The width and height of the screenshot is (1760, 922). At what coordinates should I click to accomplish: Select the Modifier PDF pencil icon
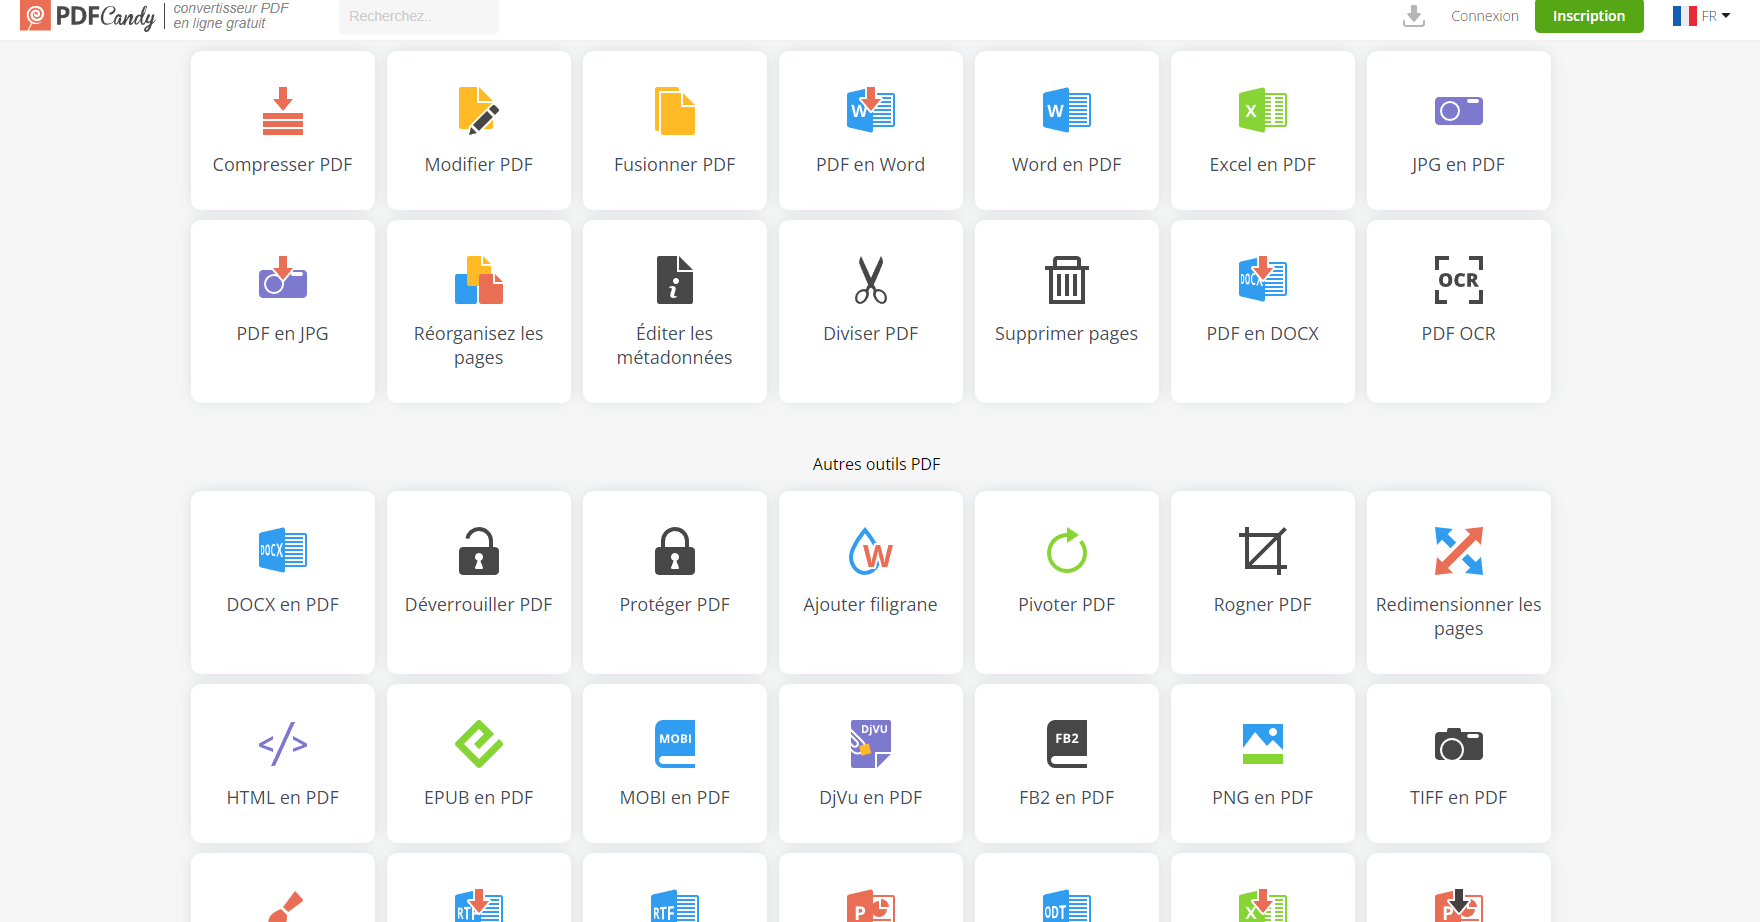tap(478, 111)
